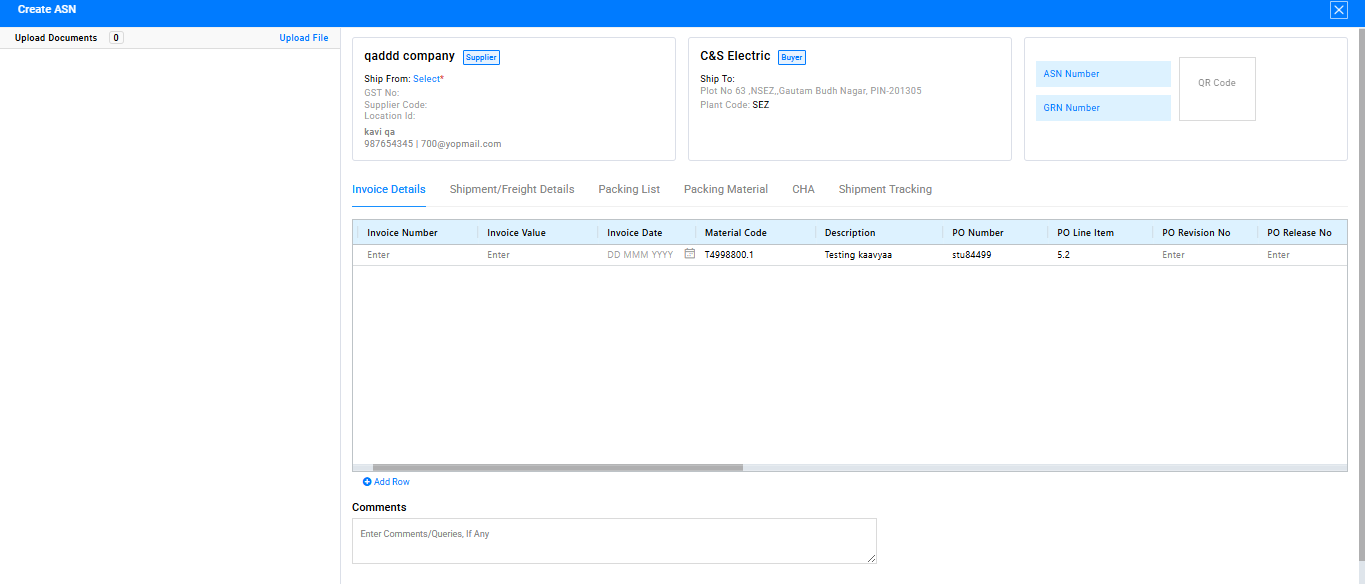Click the table's horizontal scrollbar
Image resolution: width=1365 pixels, height=584 pixels.
click(x=557, y=467)
